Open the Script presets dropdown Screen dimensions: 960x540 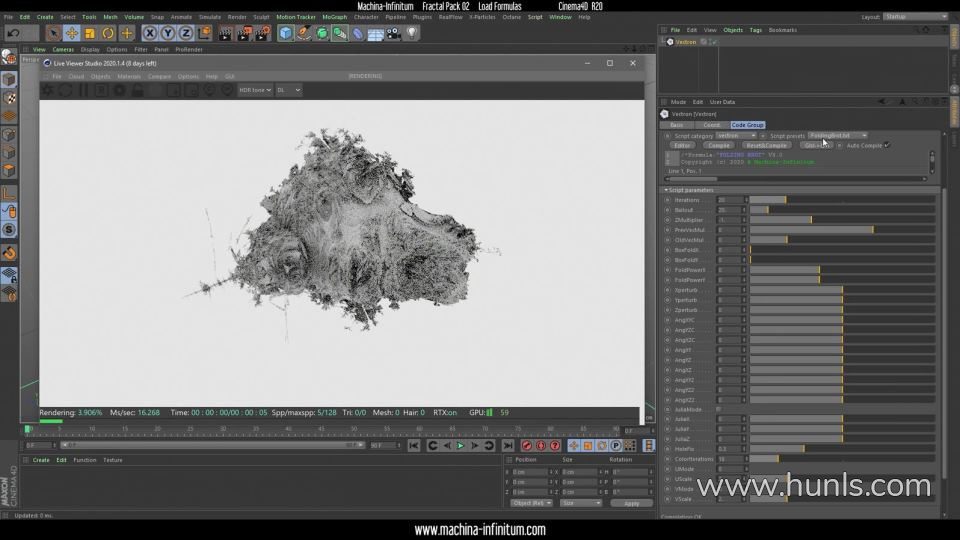point(837,135)
